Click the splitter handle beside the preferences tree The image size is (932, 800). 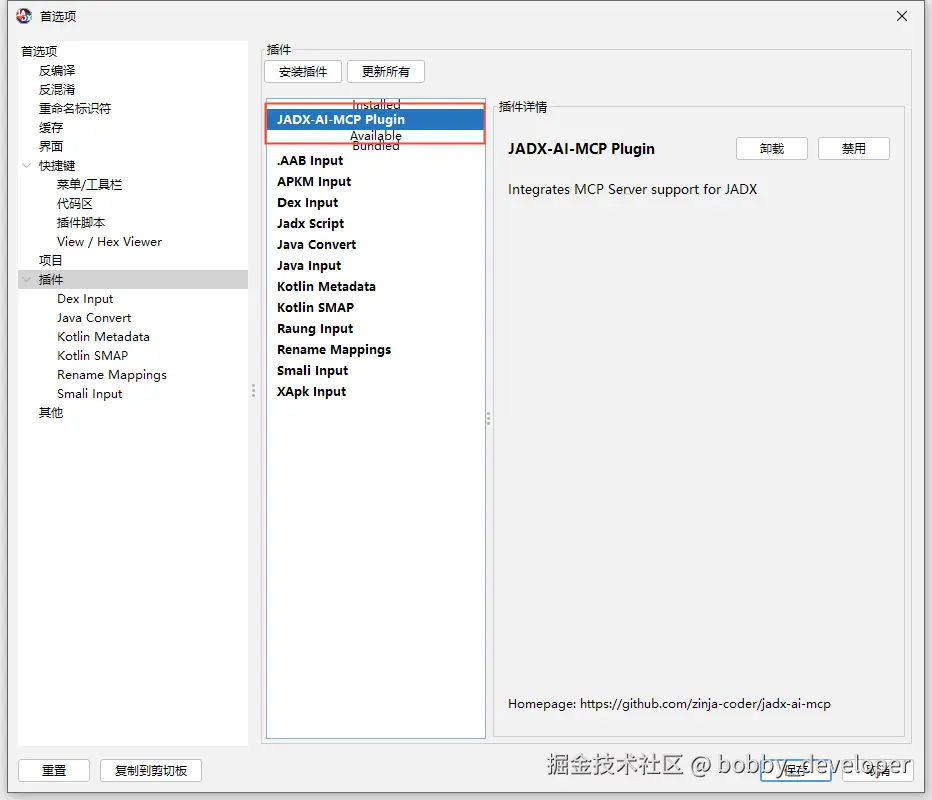[253, 390]
